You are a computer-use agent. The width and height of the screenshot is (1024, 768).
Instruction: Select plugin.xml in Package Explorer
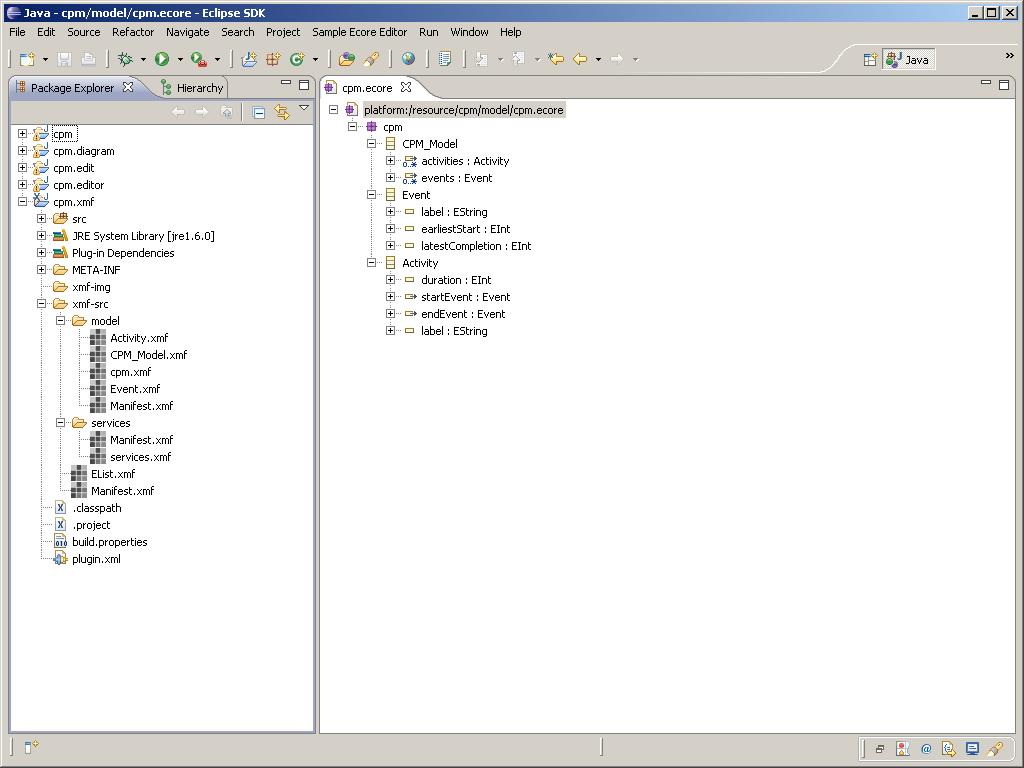coord(96,558)
